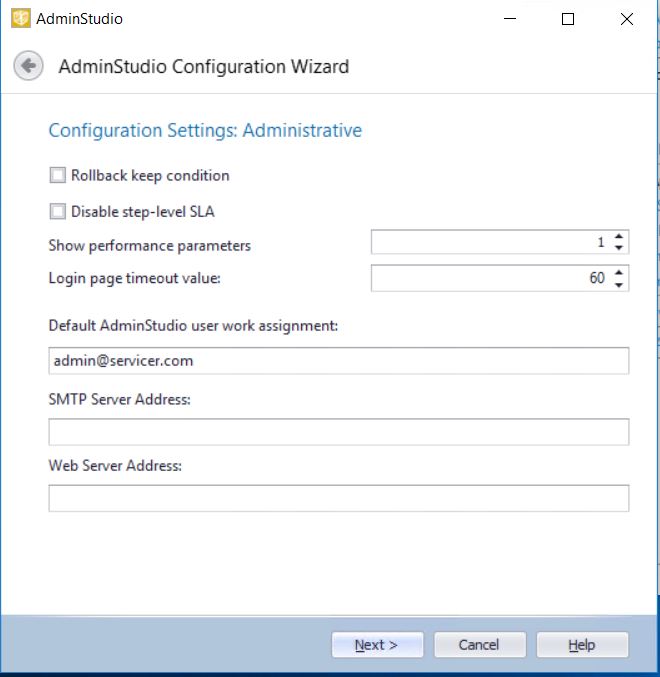The height and width of the screenshot is (677, 660).
Task: Click the back arrow button in wizard header
Action: point(28,66)
